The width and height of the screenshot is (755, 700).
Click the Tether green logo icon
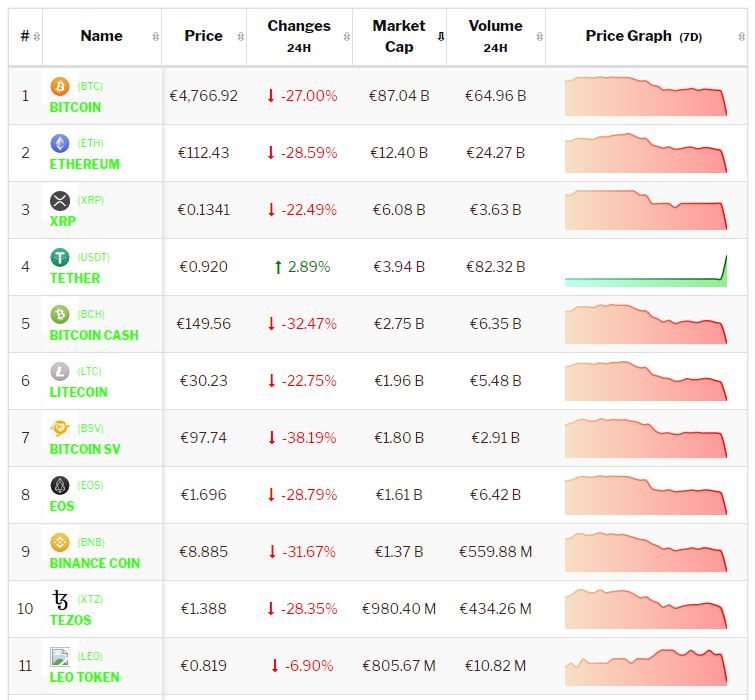(x=60, y=257)
